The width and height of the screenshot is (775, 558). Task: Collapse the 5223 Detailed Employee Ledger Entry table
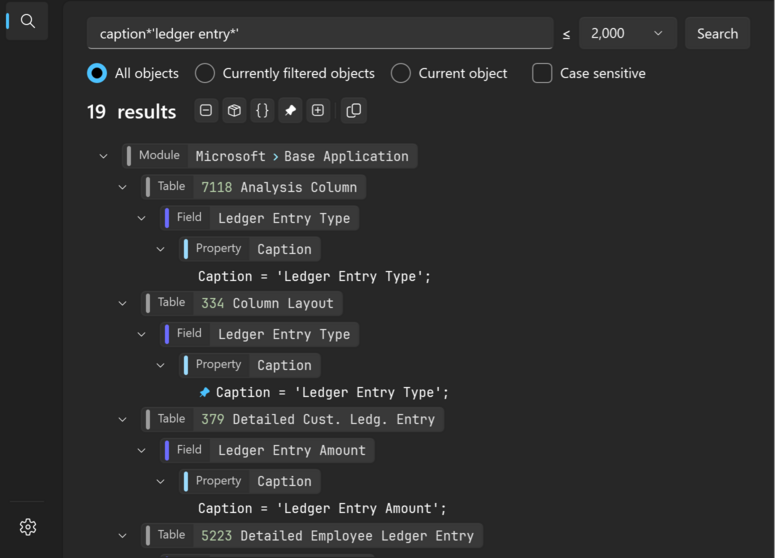123,536
